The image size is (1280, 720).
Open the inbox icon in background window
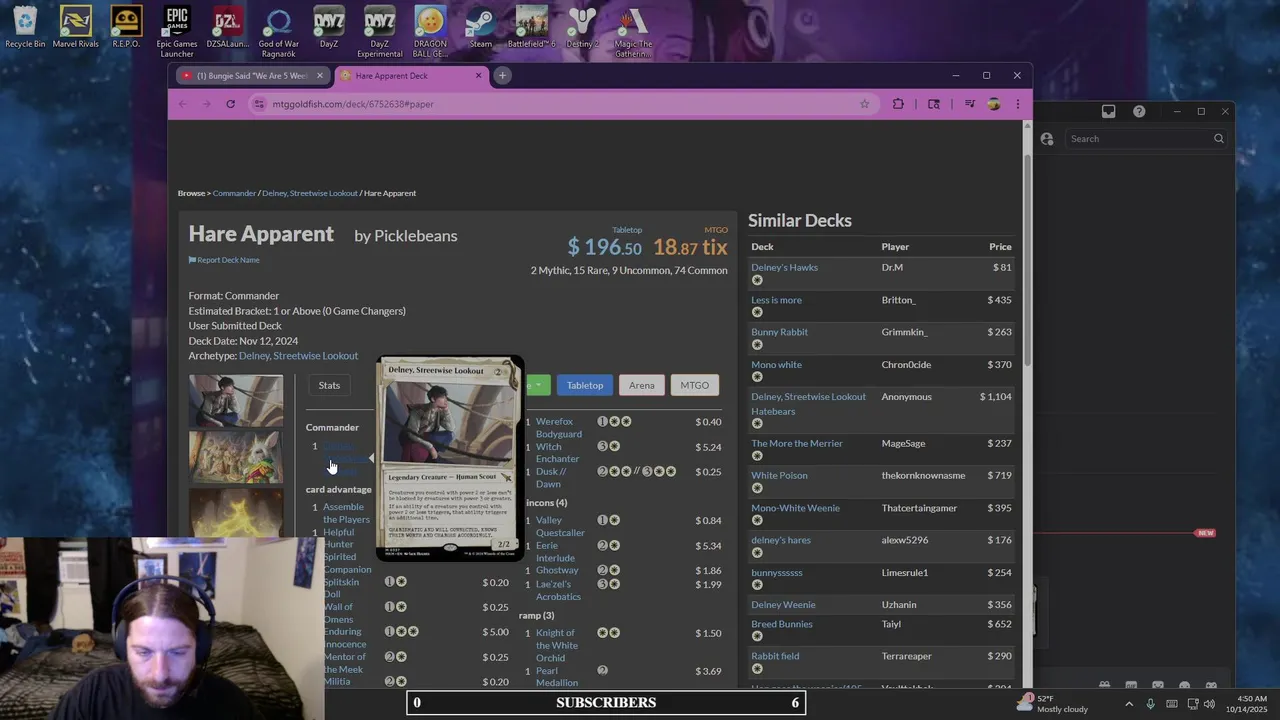(1108, 111)
